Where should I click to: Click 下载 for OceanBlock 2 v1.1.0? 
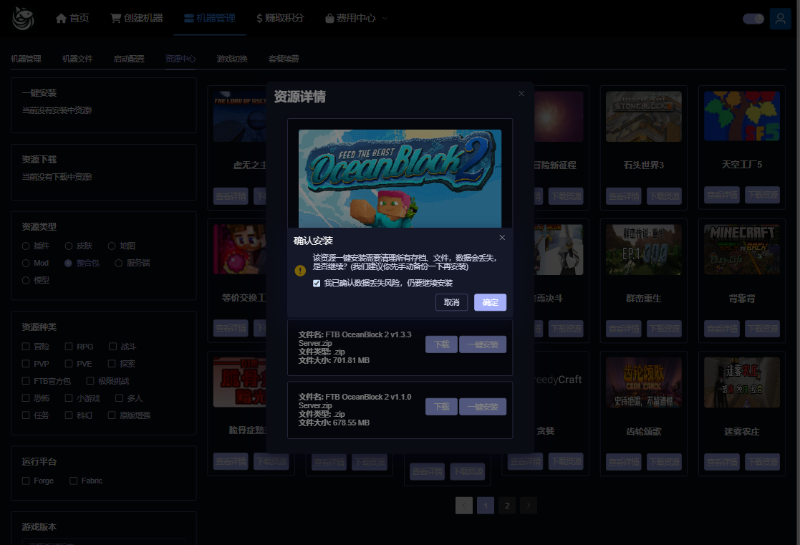click(441, 407)
